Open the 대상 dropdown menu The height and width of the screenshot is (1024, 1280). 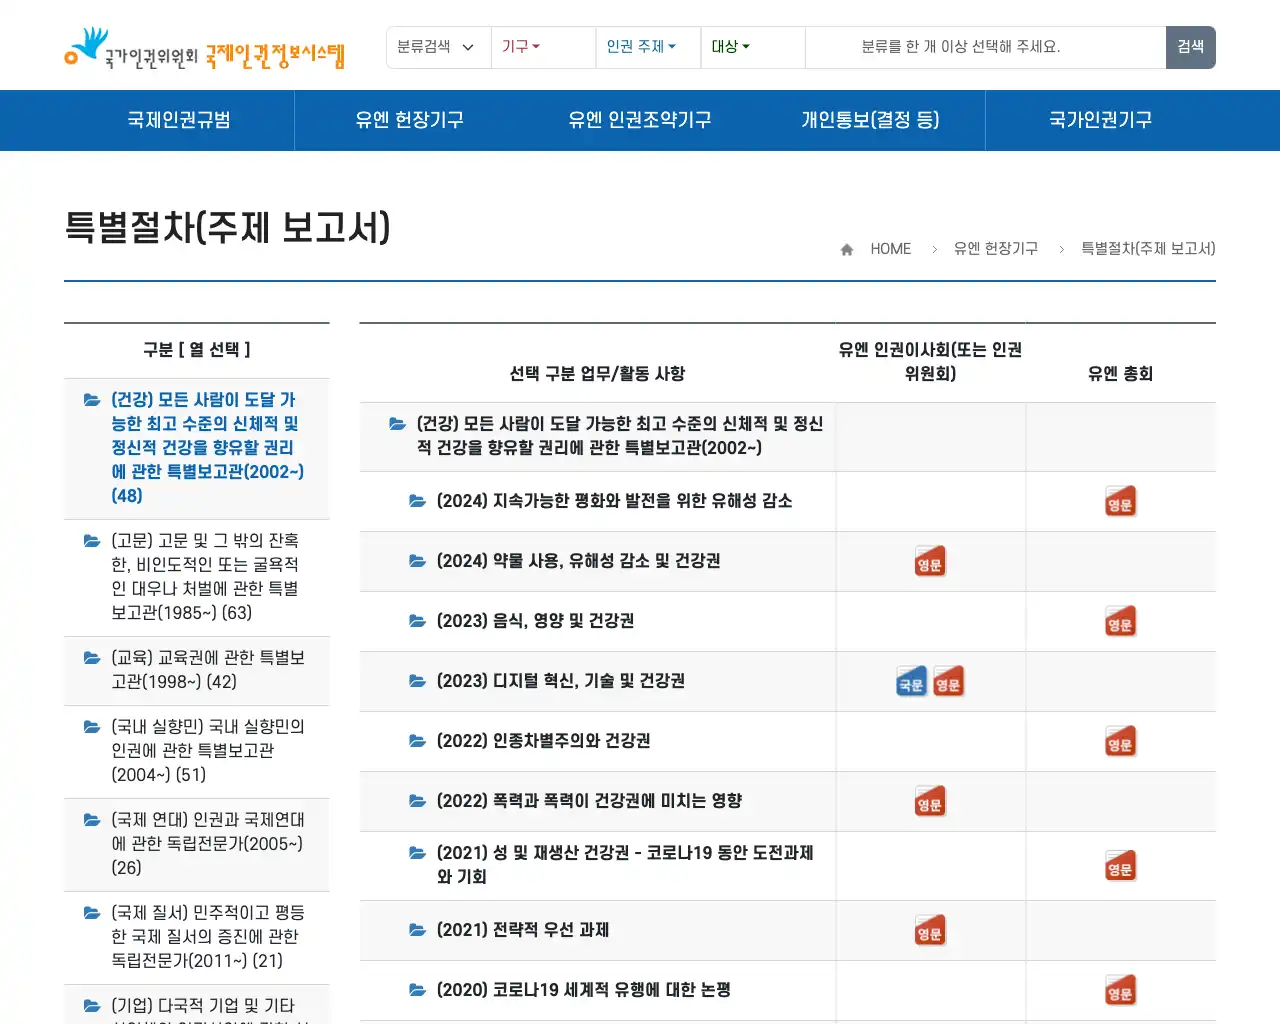tap(730, 47)
